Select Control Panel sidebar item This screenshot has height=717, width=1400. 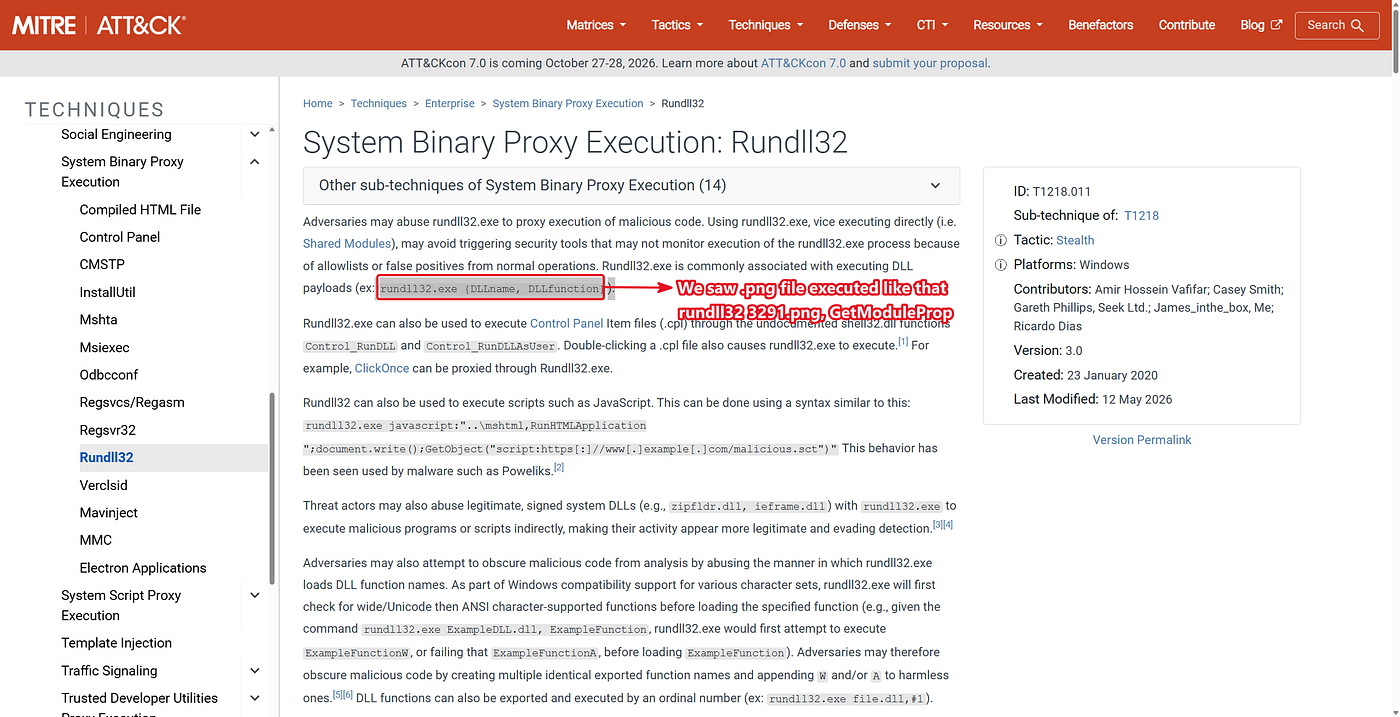click(120, 237)
